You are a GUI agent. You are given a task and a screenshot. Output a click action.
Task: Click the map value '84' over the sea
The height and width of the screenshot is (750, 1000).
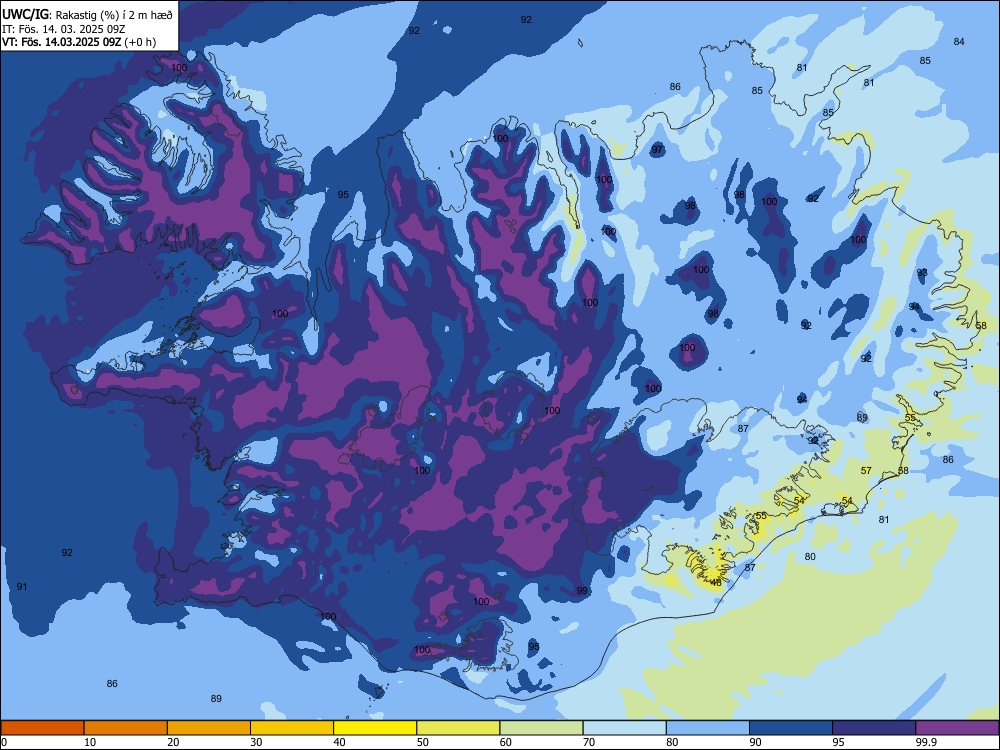click(x=959, y=41)
